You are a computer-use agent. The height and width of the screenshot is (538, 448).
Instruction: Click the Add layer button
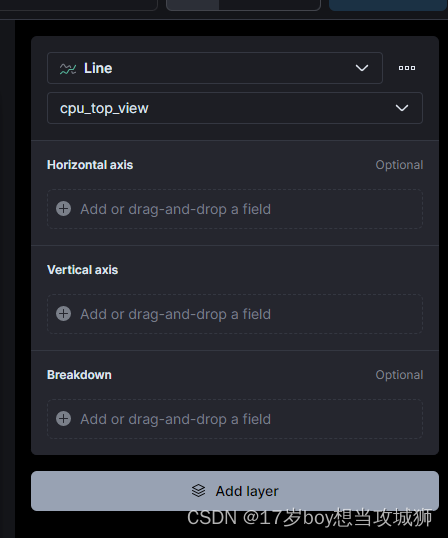235,491
